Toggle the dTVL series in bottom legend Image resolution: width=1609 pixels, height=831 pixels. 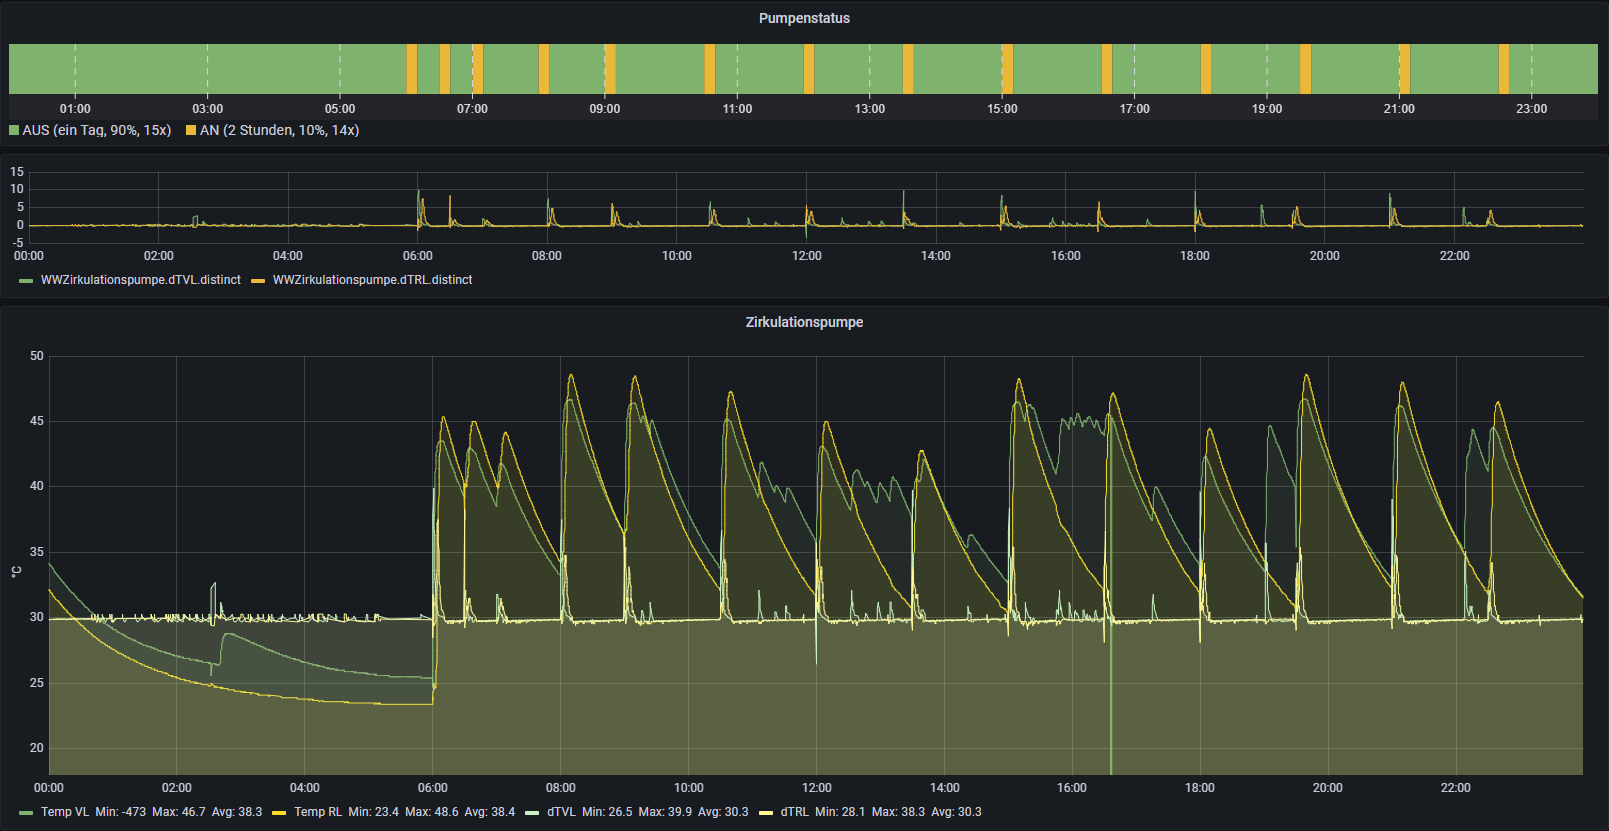561,812
